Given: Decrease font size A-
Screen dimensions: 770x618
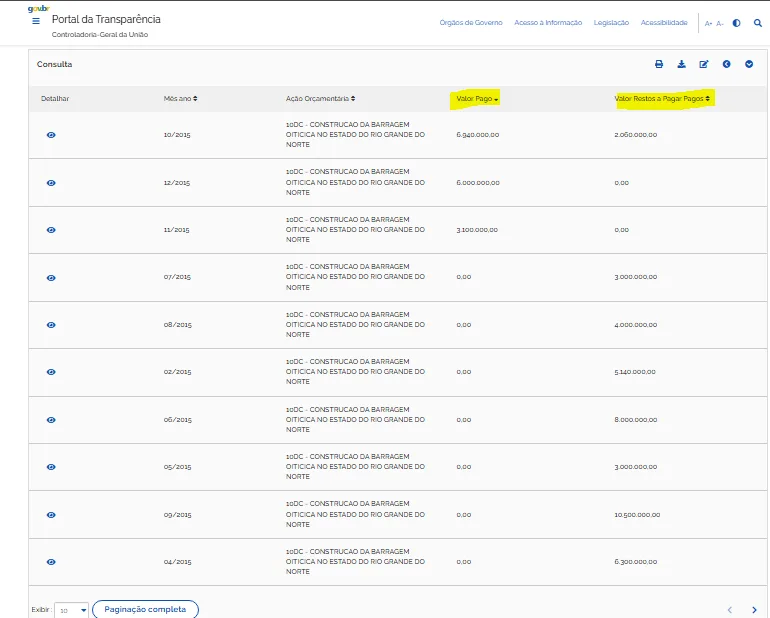Looking at the screenshot, I should pos(719,23).
